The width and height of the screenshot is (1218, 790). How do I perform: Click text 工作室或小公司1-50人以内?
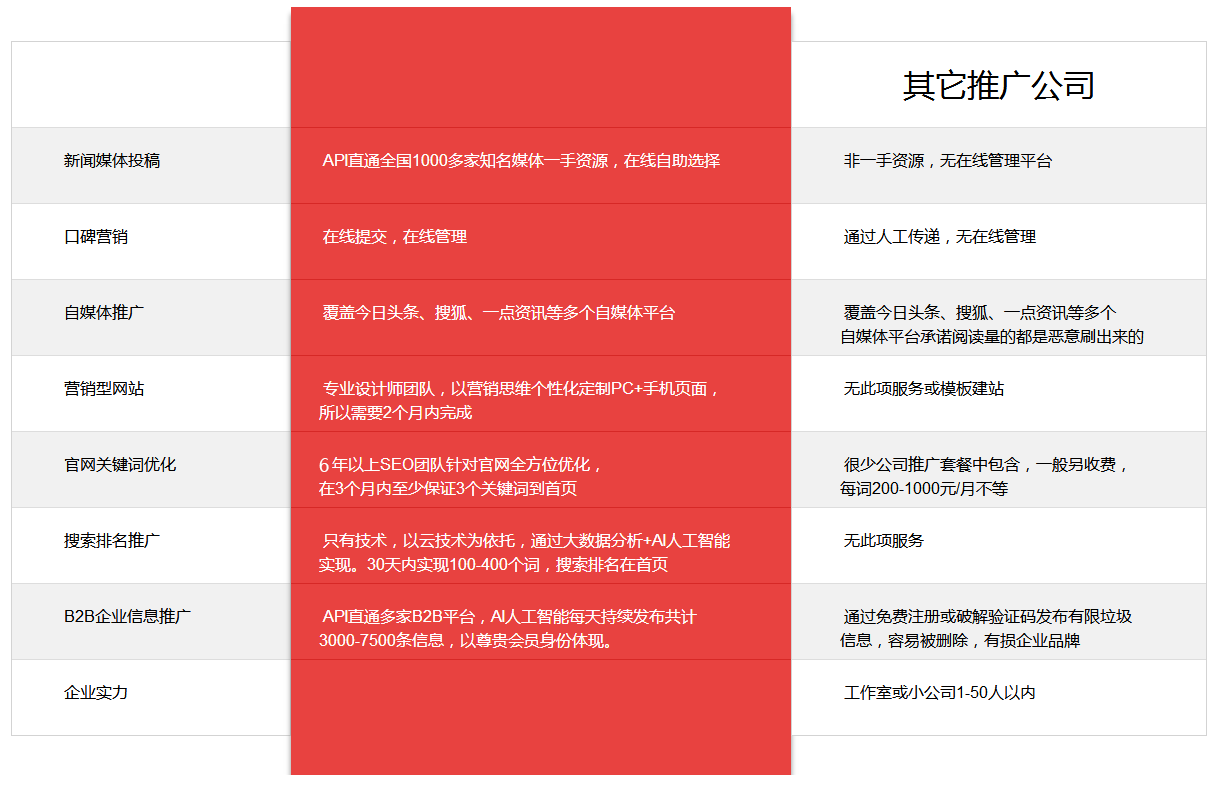coord(940,693)
